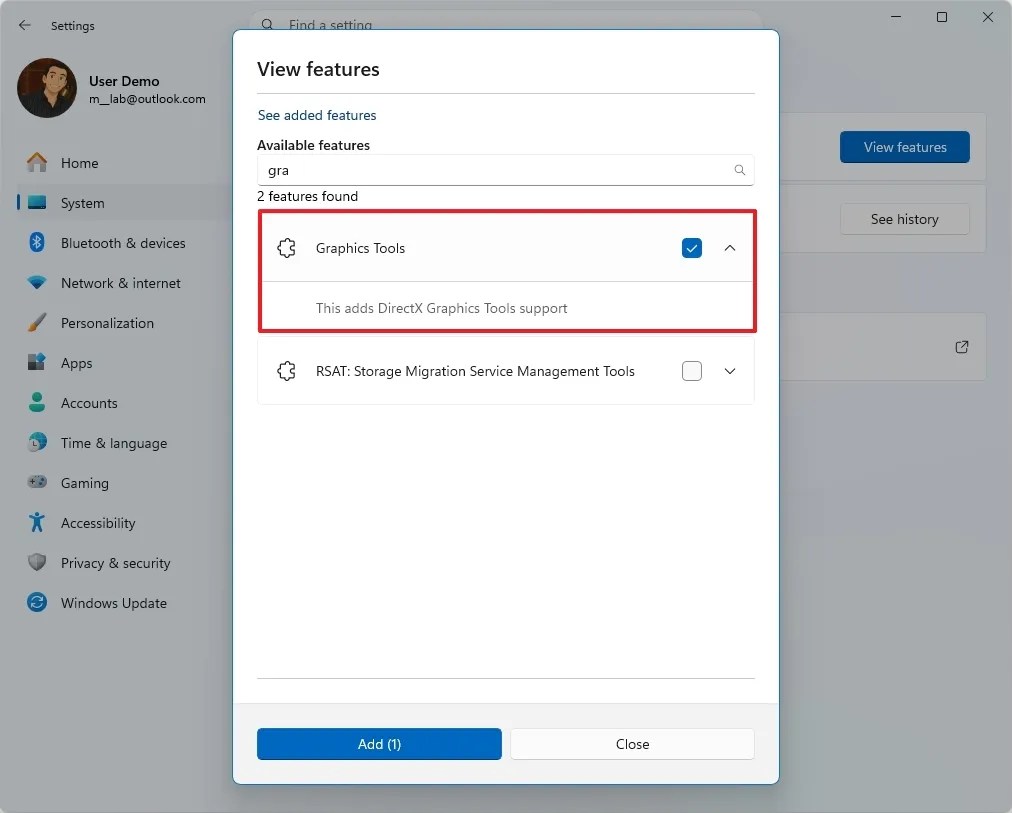Image resolution: width=1012 pixels, height=813 pixels.
Task: Open Accessibility settings
Action: tap(98, 522)
